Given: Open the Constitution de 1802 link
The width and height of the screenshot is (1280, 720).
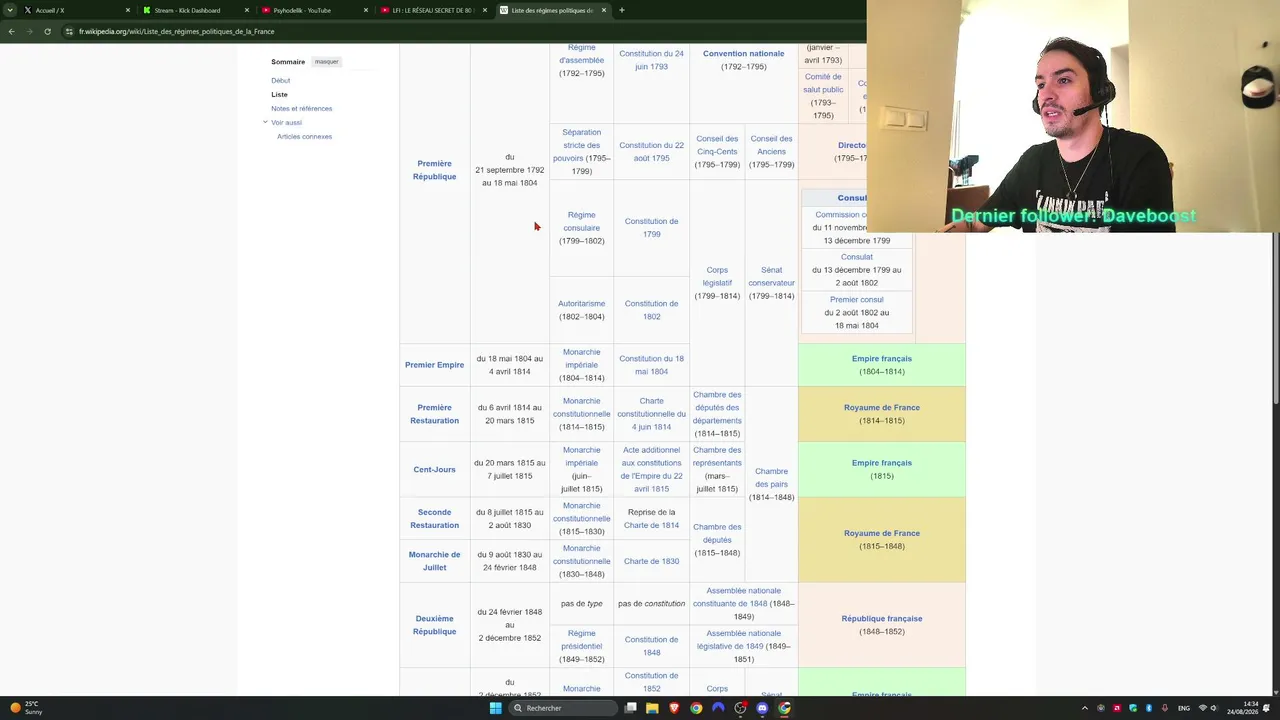Looking at the screenshot, I should pos(651,310).
